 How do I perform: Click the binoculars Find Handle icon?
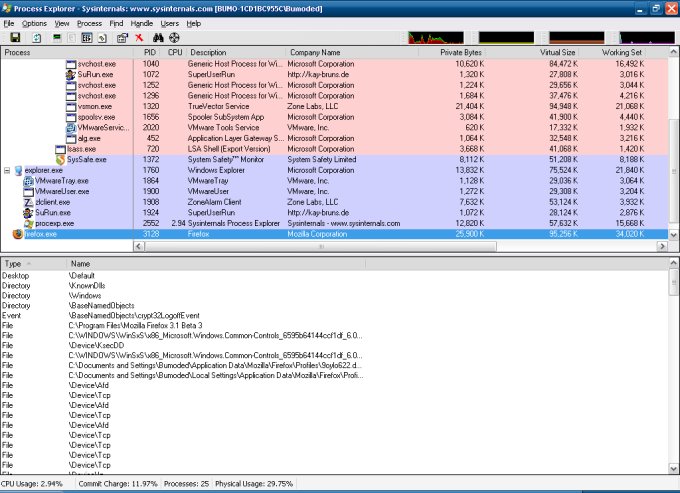(x=158, y=37)
